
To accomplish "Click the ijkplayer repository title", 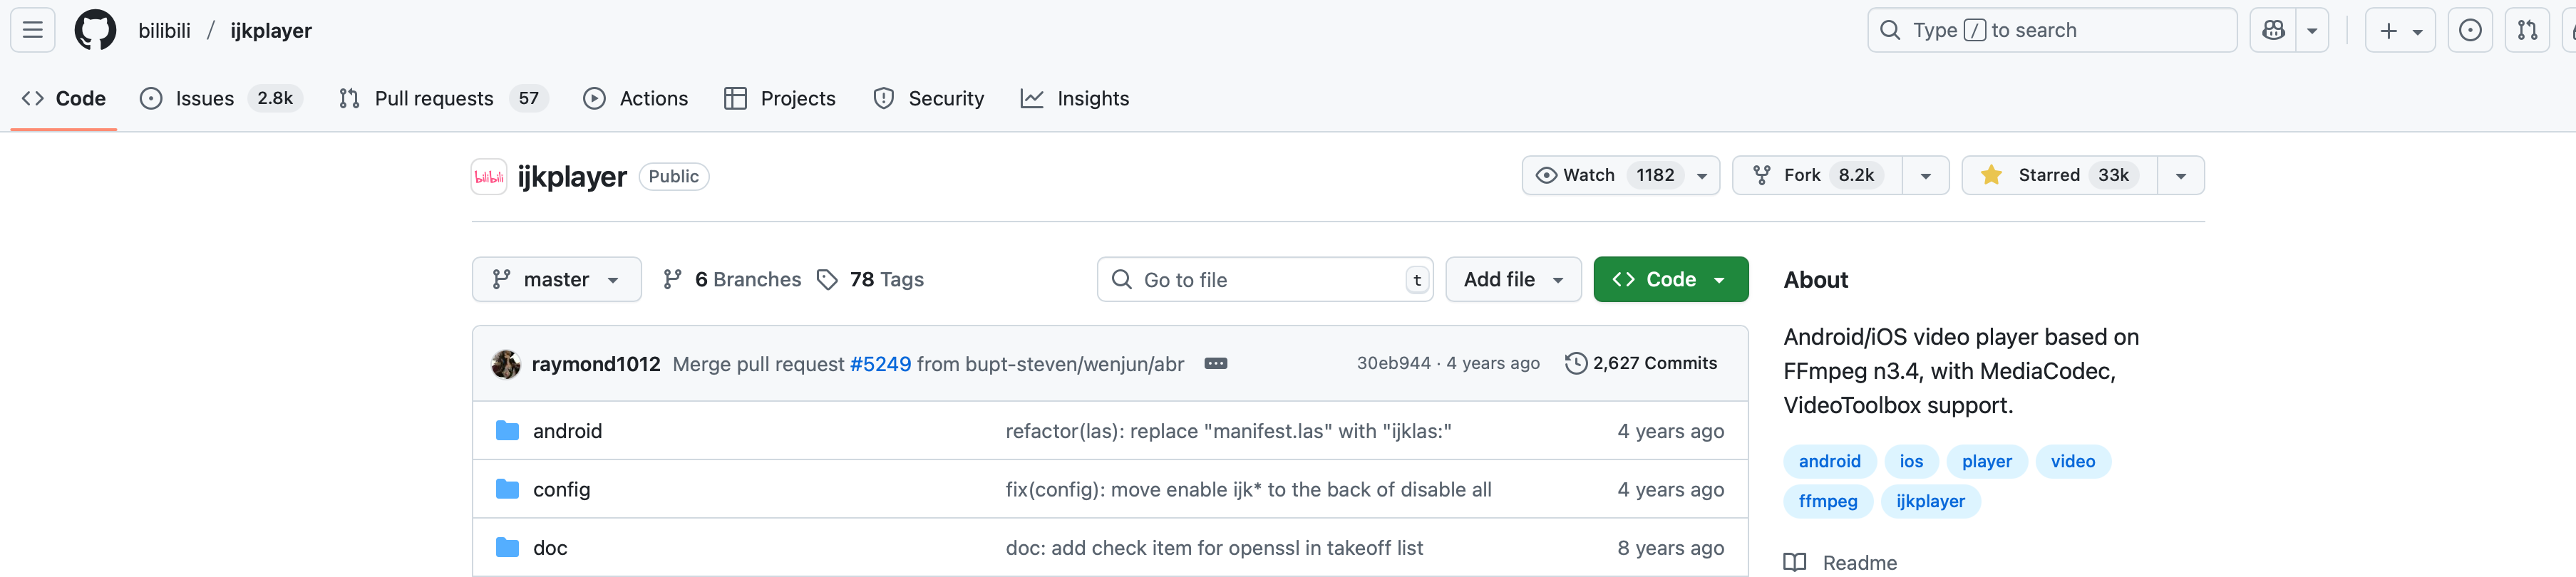I will pos(572,177).
